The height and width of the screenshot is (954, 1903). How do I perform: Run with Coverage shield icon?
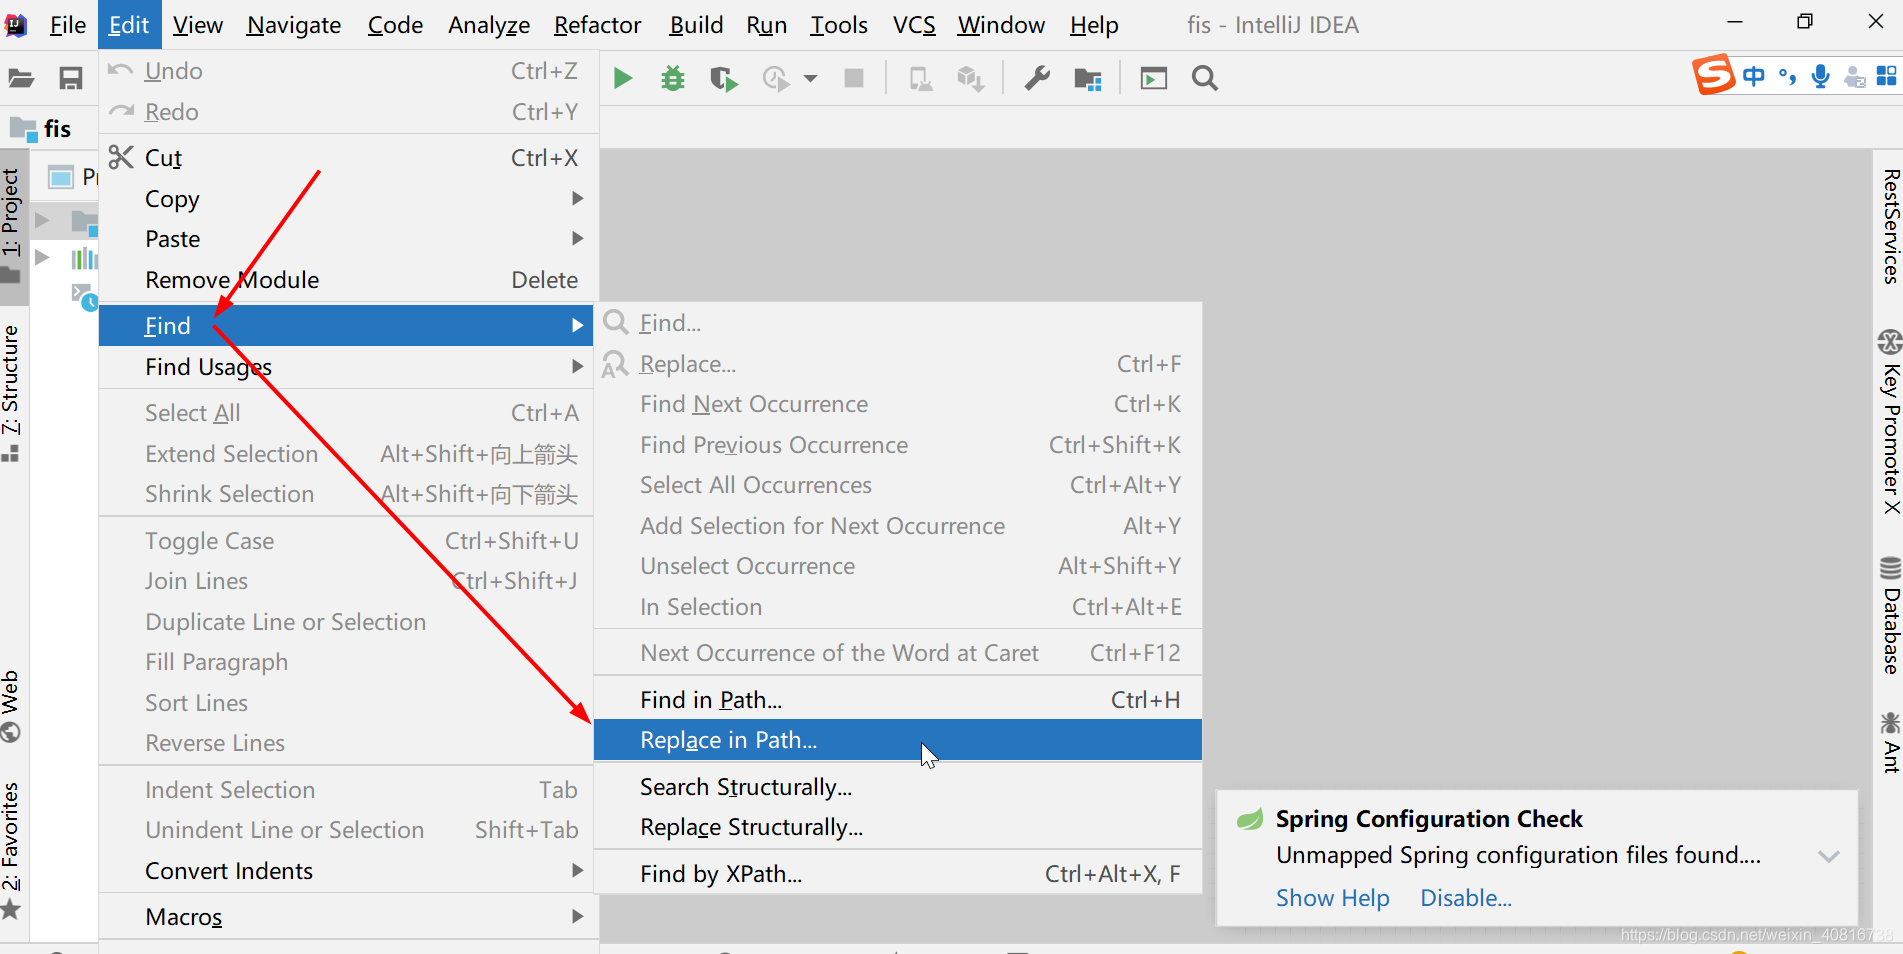point(723,78)
